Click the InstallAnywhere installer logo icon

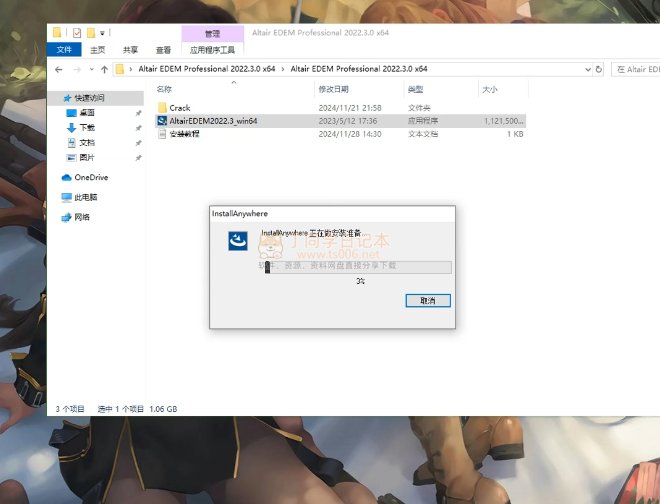click(238, 241)
